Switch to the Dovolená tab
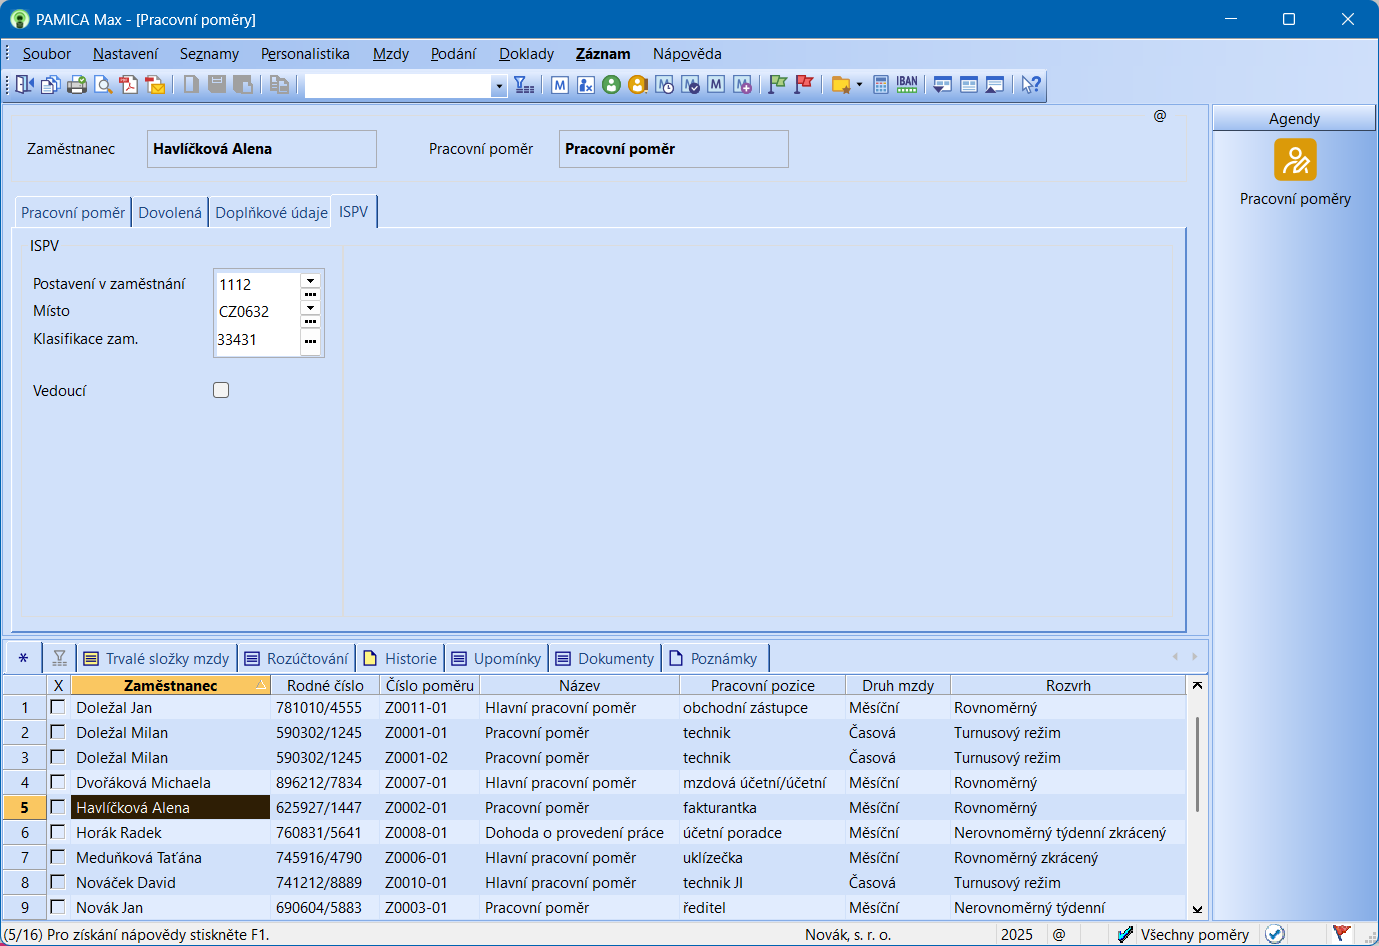 click(170, 212)
